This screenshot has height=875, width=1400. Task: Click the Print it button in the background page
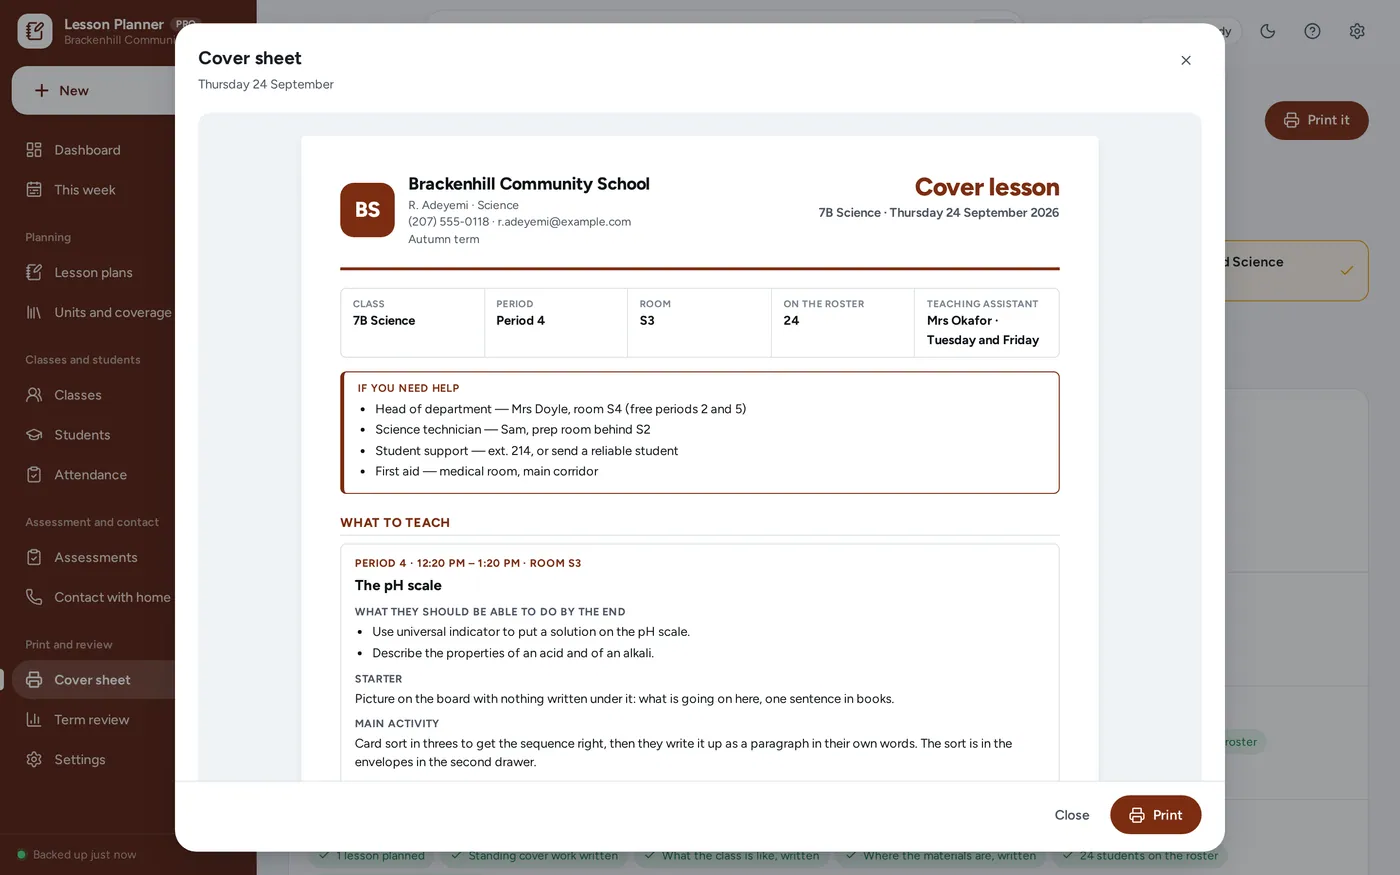click(1316, 120)
